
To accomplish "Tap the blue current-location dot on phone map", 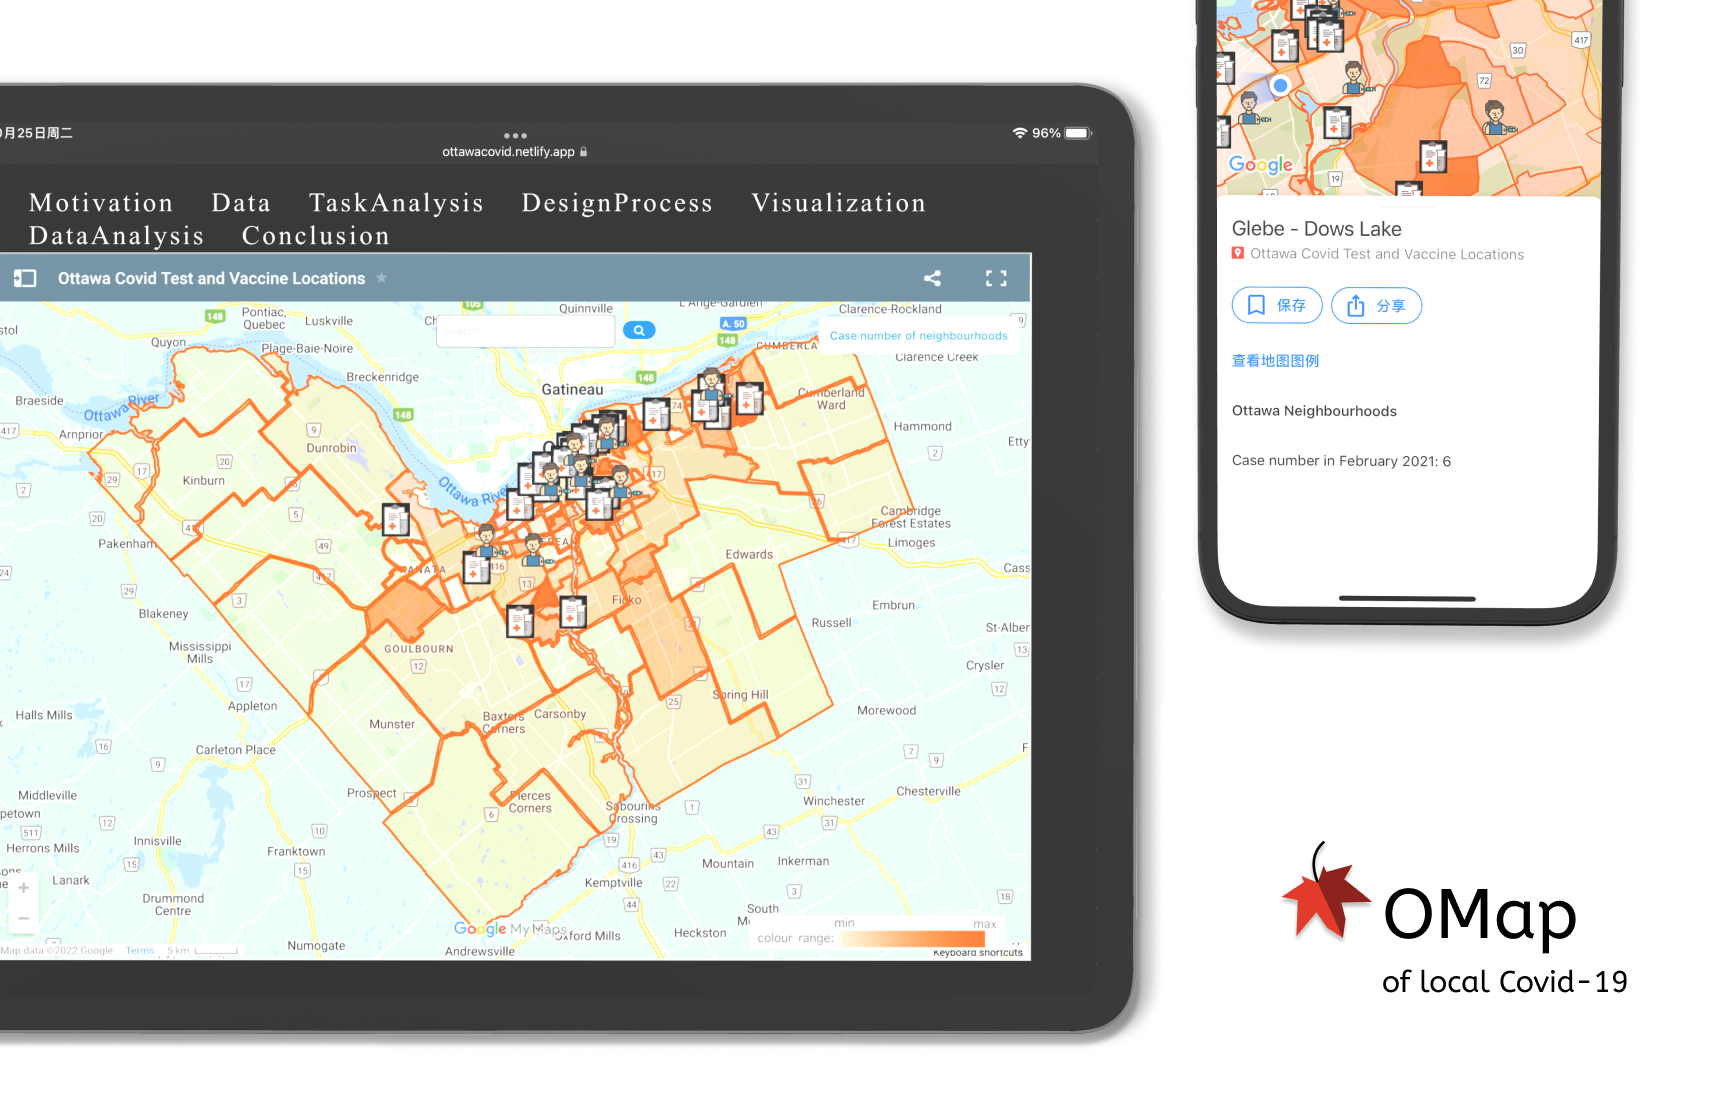I will [1280, 85].
